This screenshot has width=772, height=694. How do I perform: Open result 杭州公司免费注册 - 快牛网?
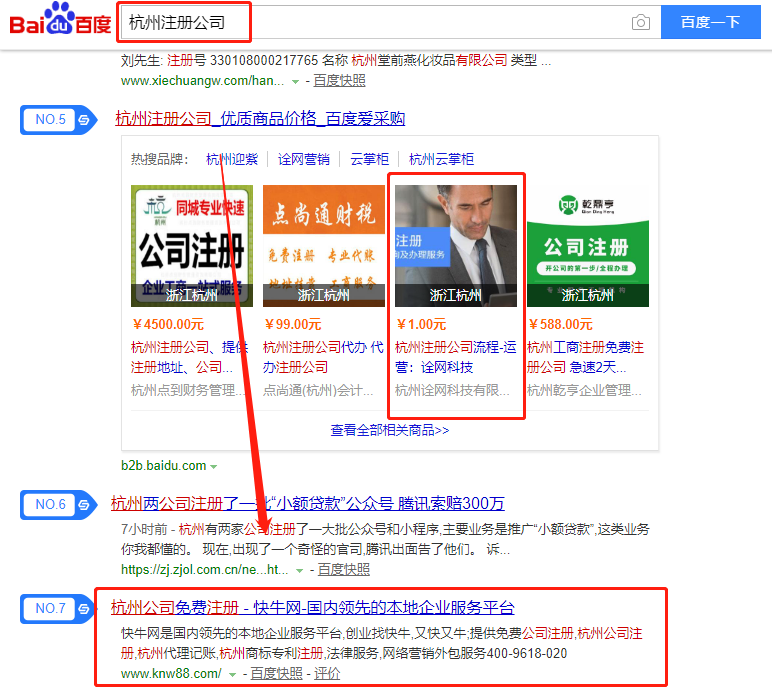pyautogui.click(x=313, y=607)
